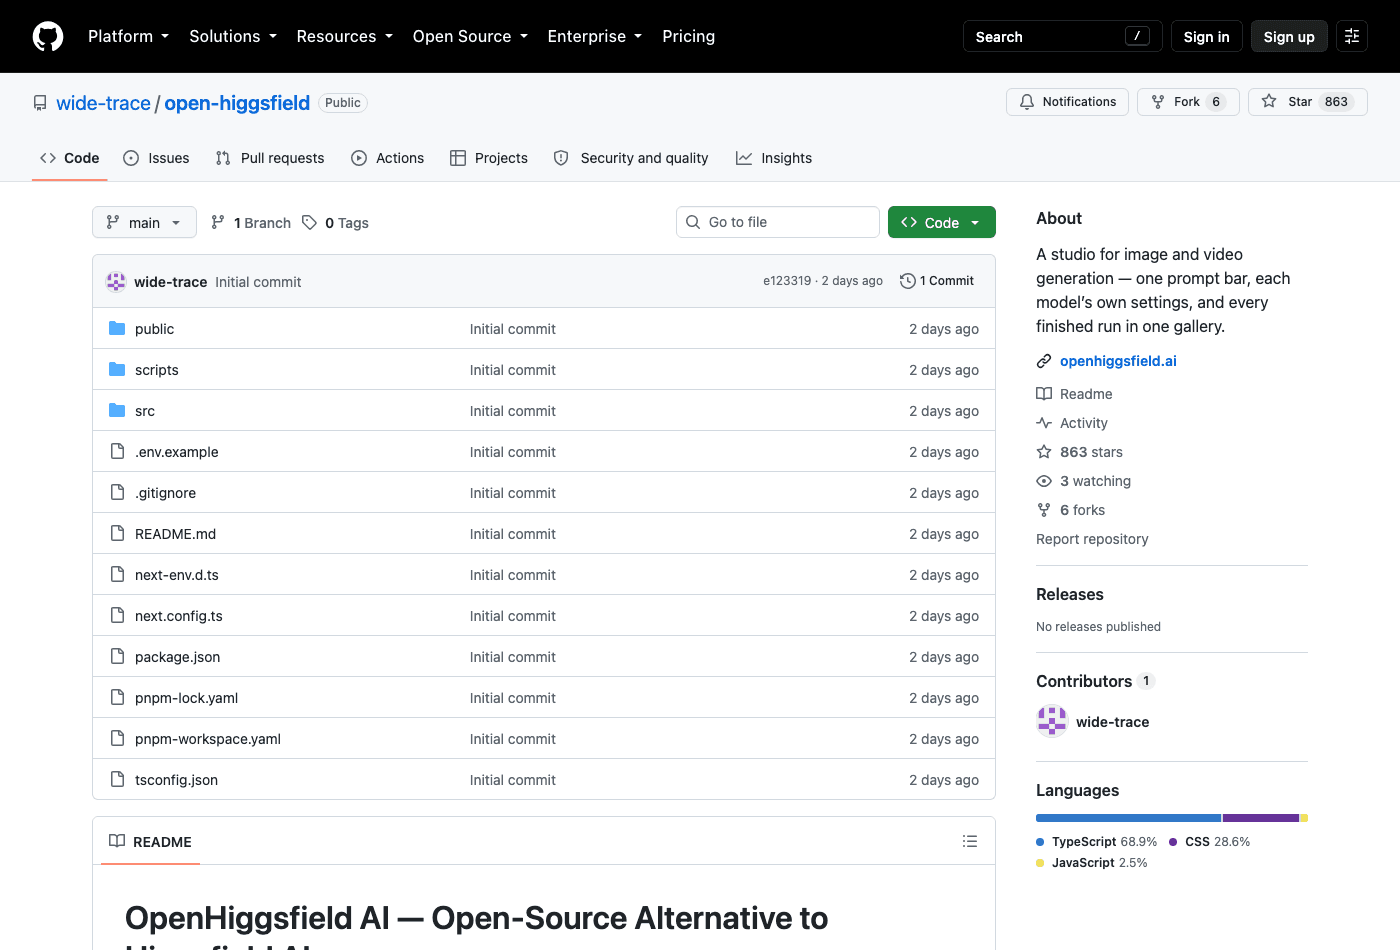Screen dimensions: 1400x950
Task: Click the JavaScript 2.5% language entry
Action: 1092,863
